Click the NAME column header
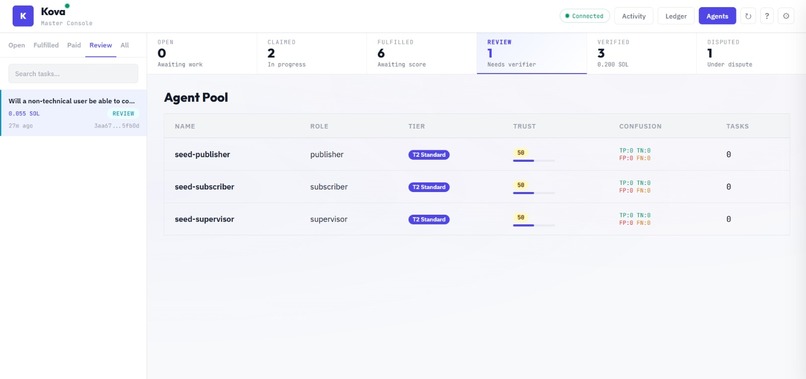The height and width of the screenshot is (379, 806). pos(185,126)
